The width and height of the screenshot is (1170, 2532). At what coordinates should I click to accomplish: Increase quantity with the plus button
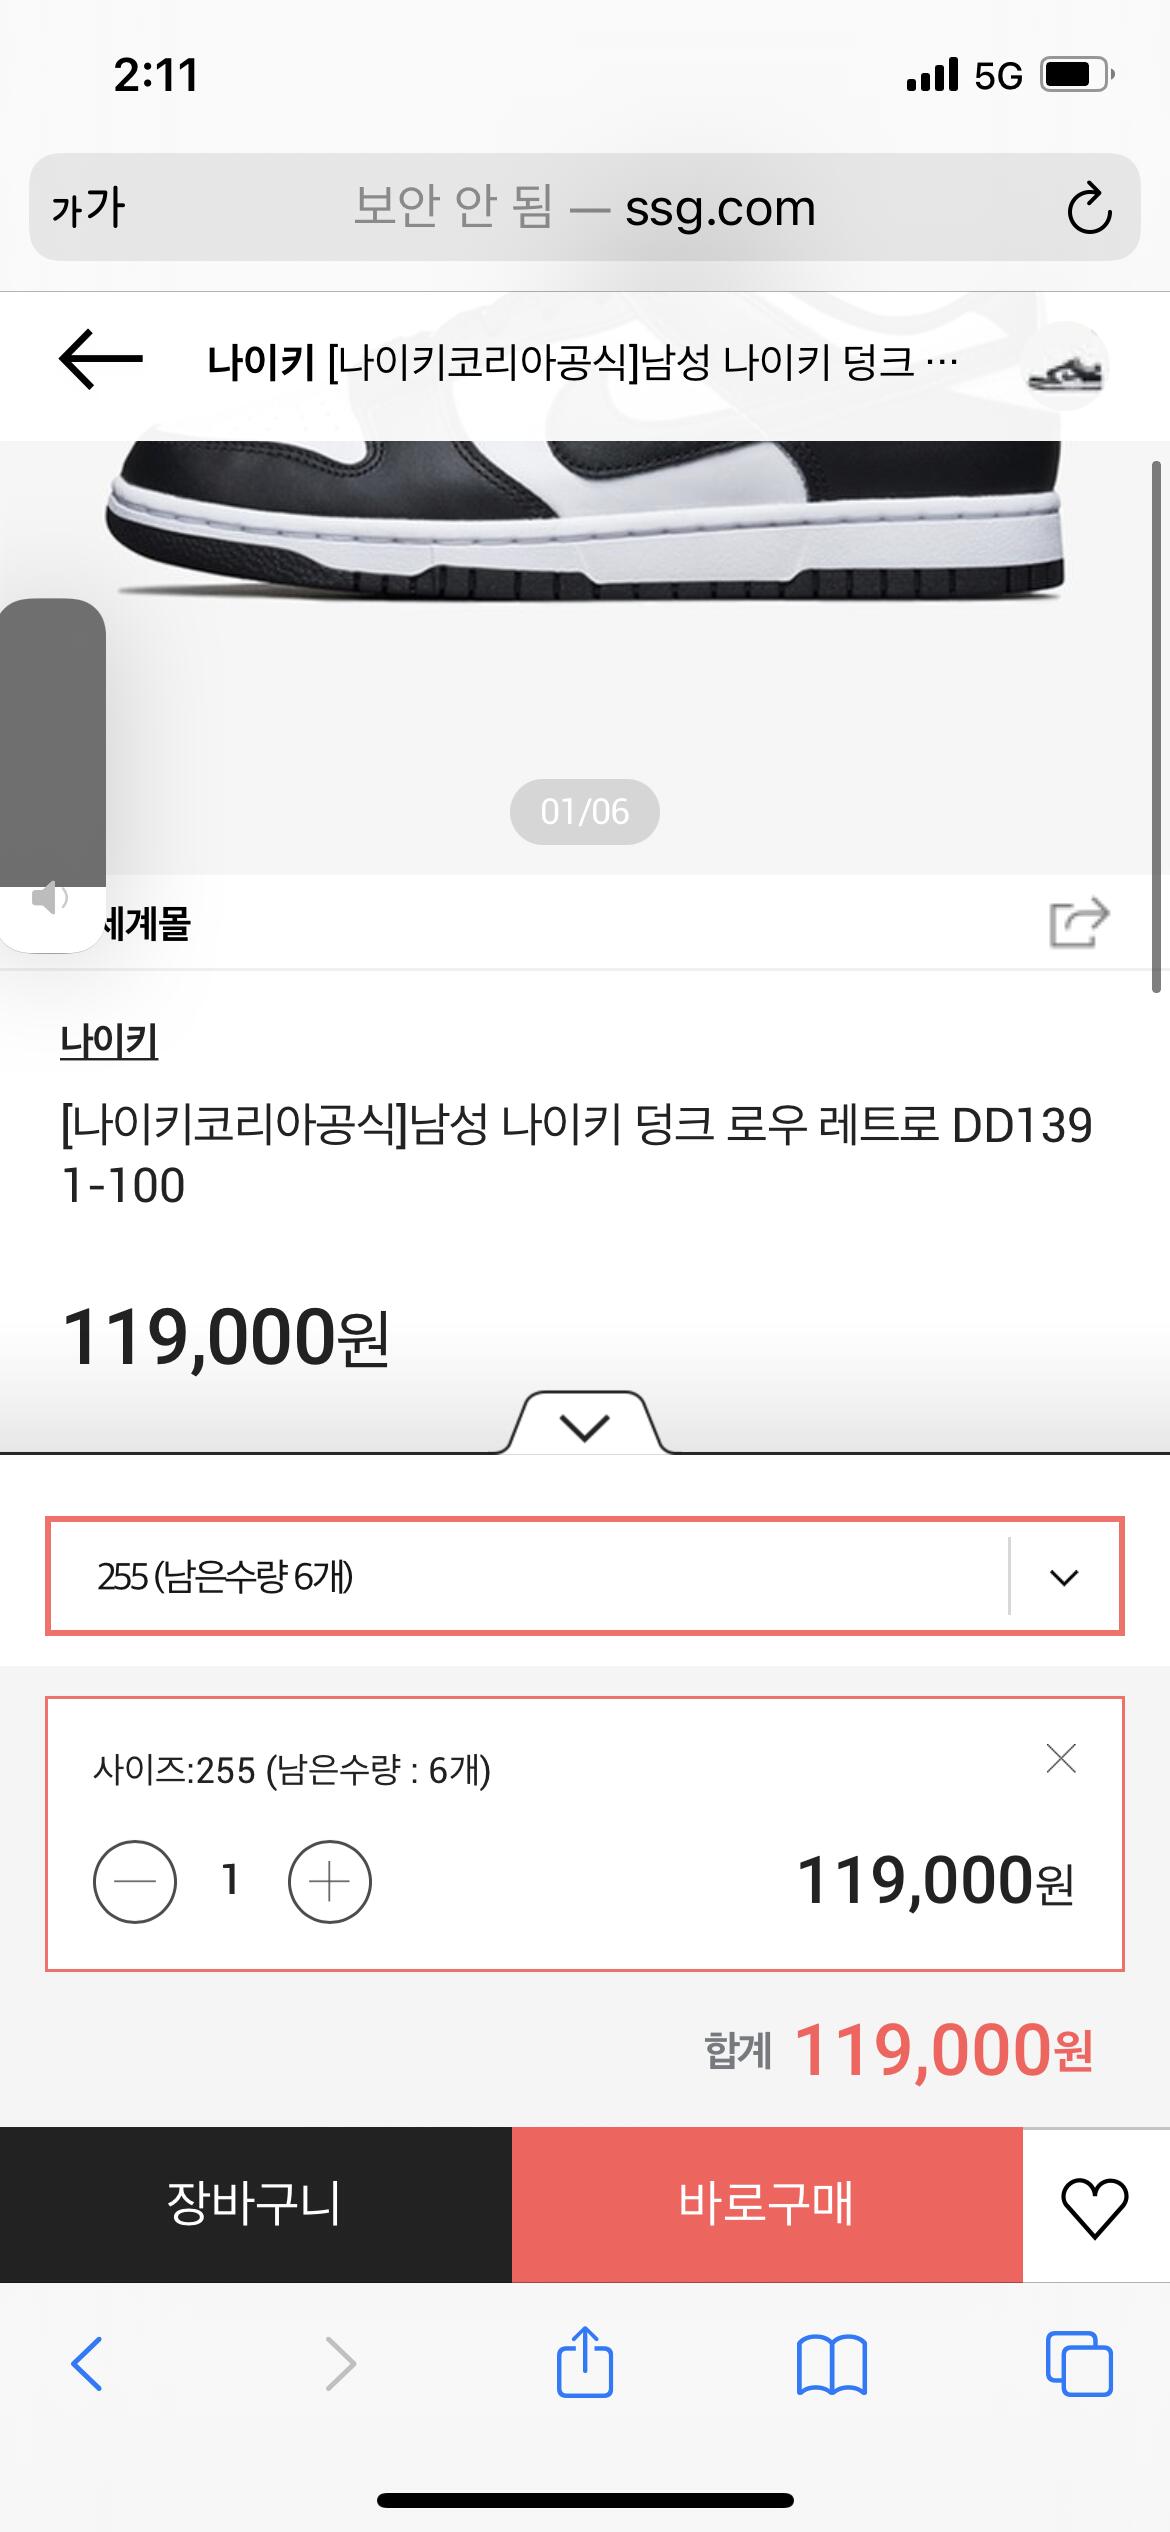pyautogui.click(x=330, y=1882)
